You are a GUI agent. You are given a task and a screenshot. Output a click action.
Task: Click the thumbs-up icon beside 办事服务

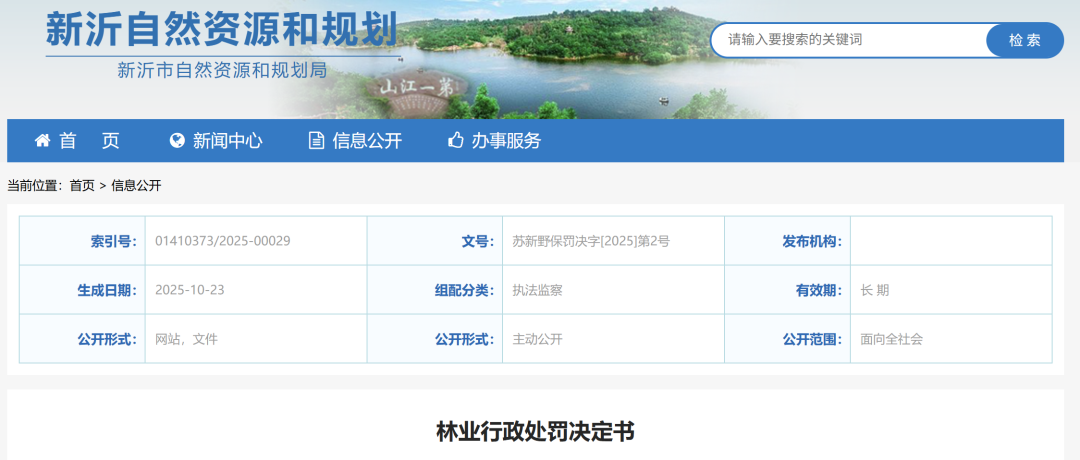(455, 140)
